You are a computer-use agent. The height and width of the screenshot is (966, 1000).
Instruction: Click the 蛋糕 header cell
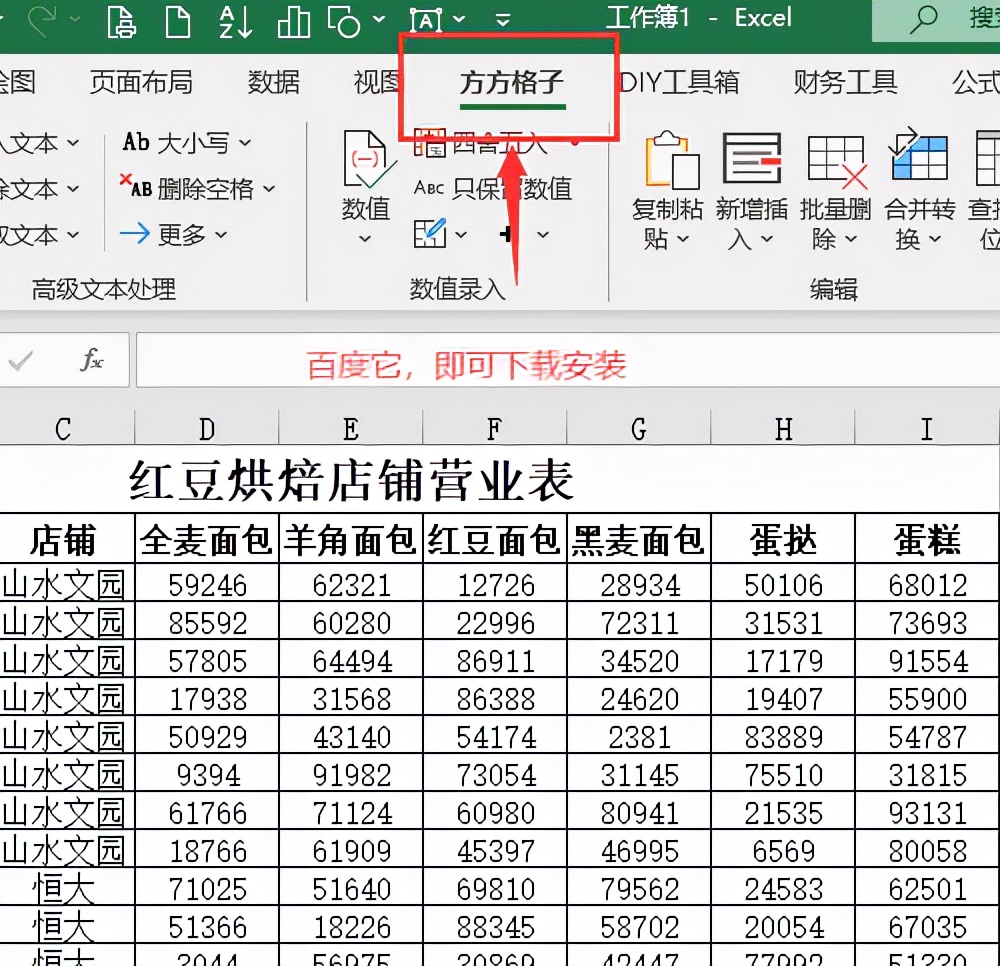click(927, 539)
